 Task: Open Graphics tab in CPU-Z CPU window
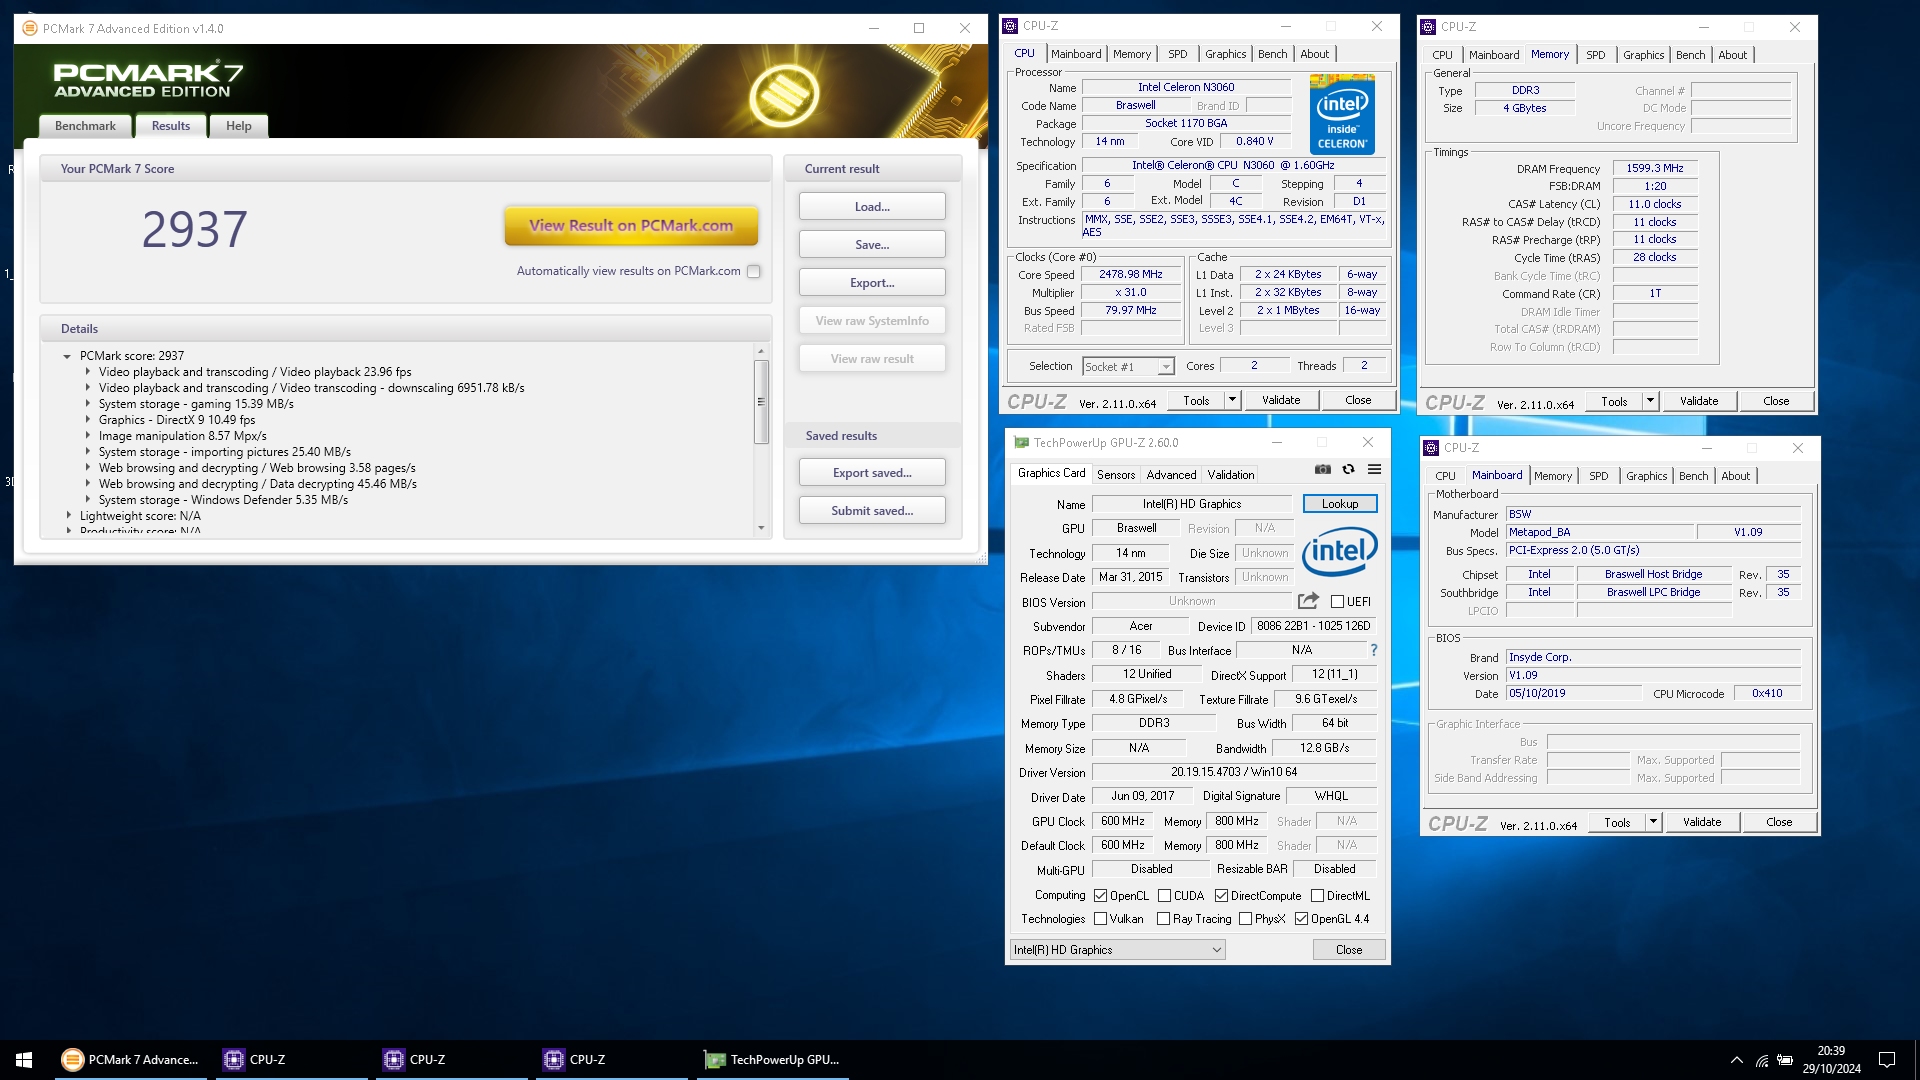(1225, 54)
